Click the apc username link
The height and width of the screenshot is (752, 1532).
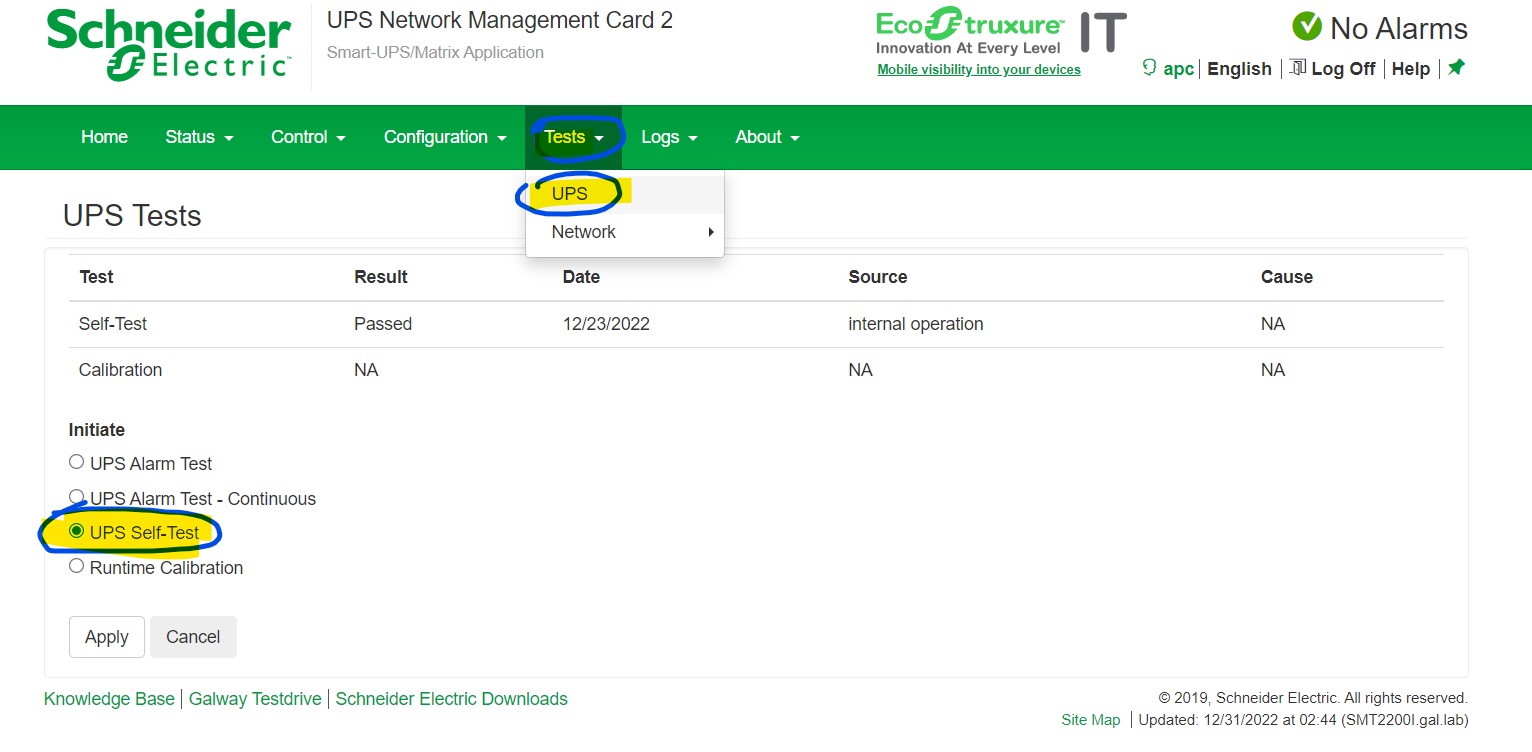click(1179, 69)
